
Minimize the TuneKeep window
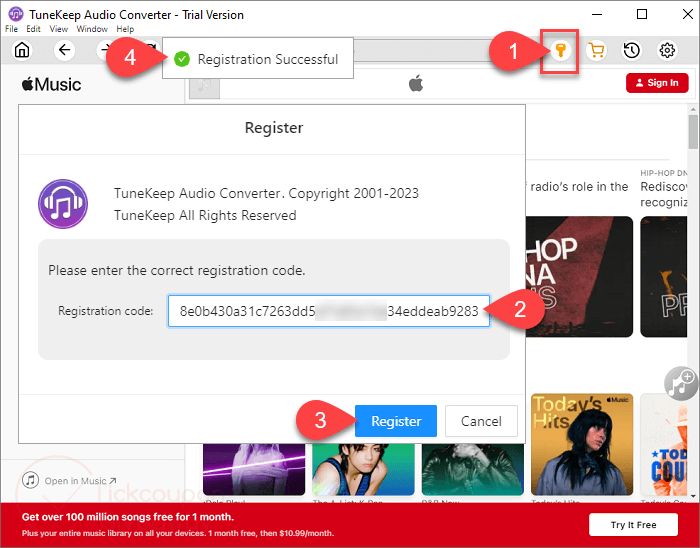pos(597,14)
